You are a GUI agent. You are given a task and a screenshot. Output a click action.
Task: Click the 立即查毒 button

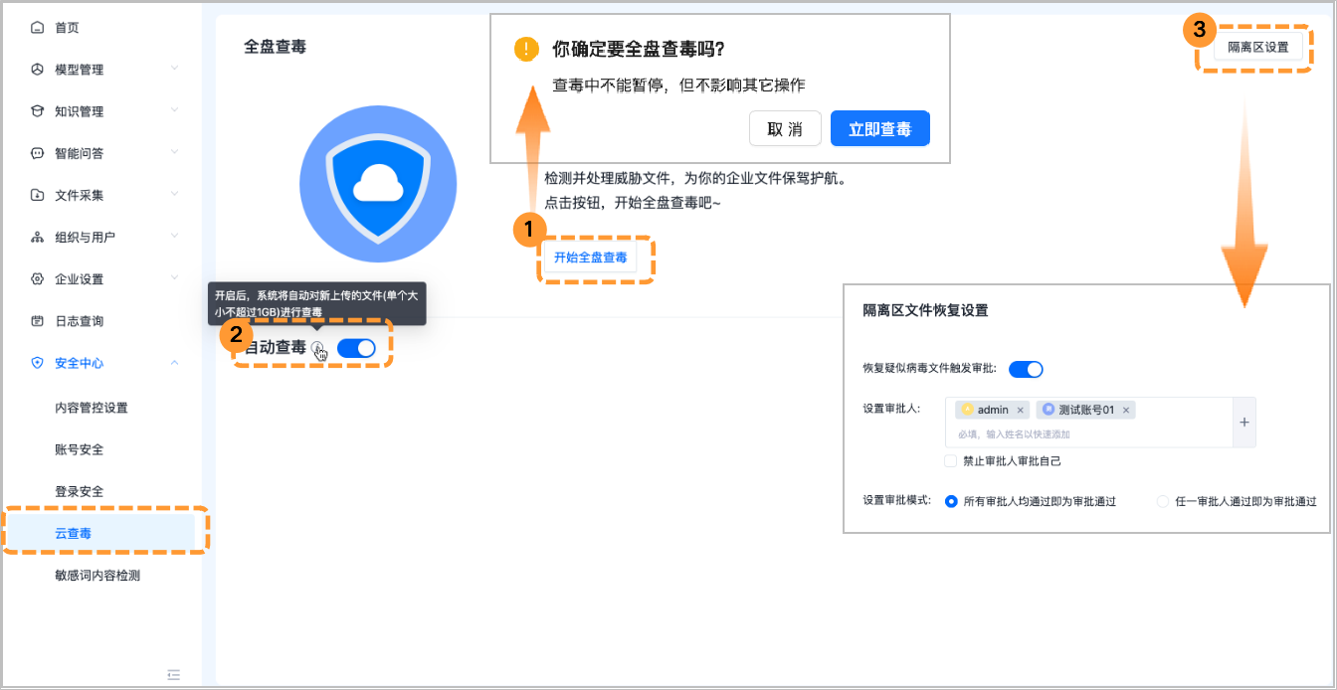point(879,128)
